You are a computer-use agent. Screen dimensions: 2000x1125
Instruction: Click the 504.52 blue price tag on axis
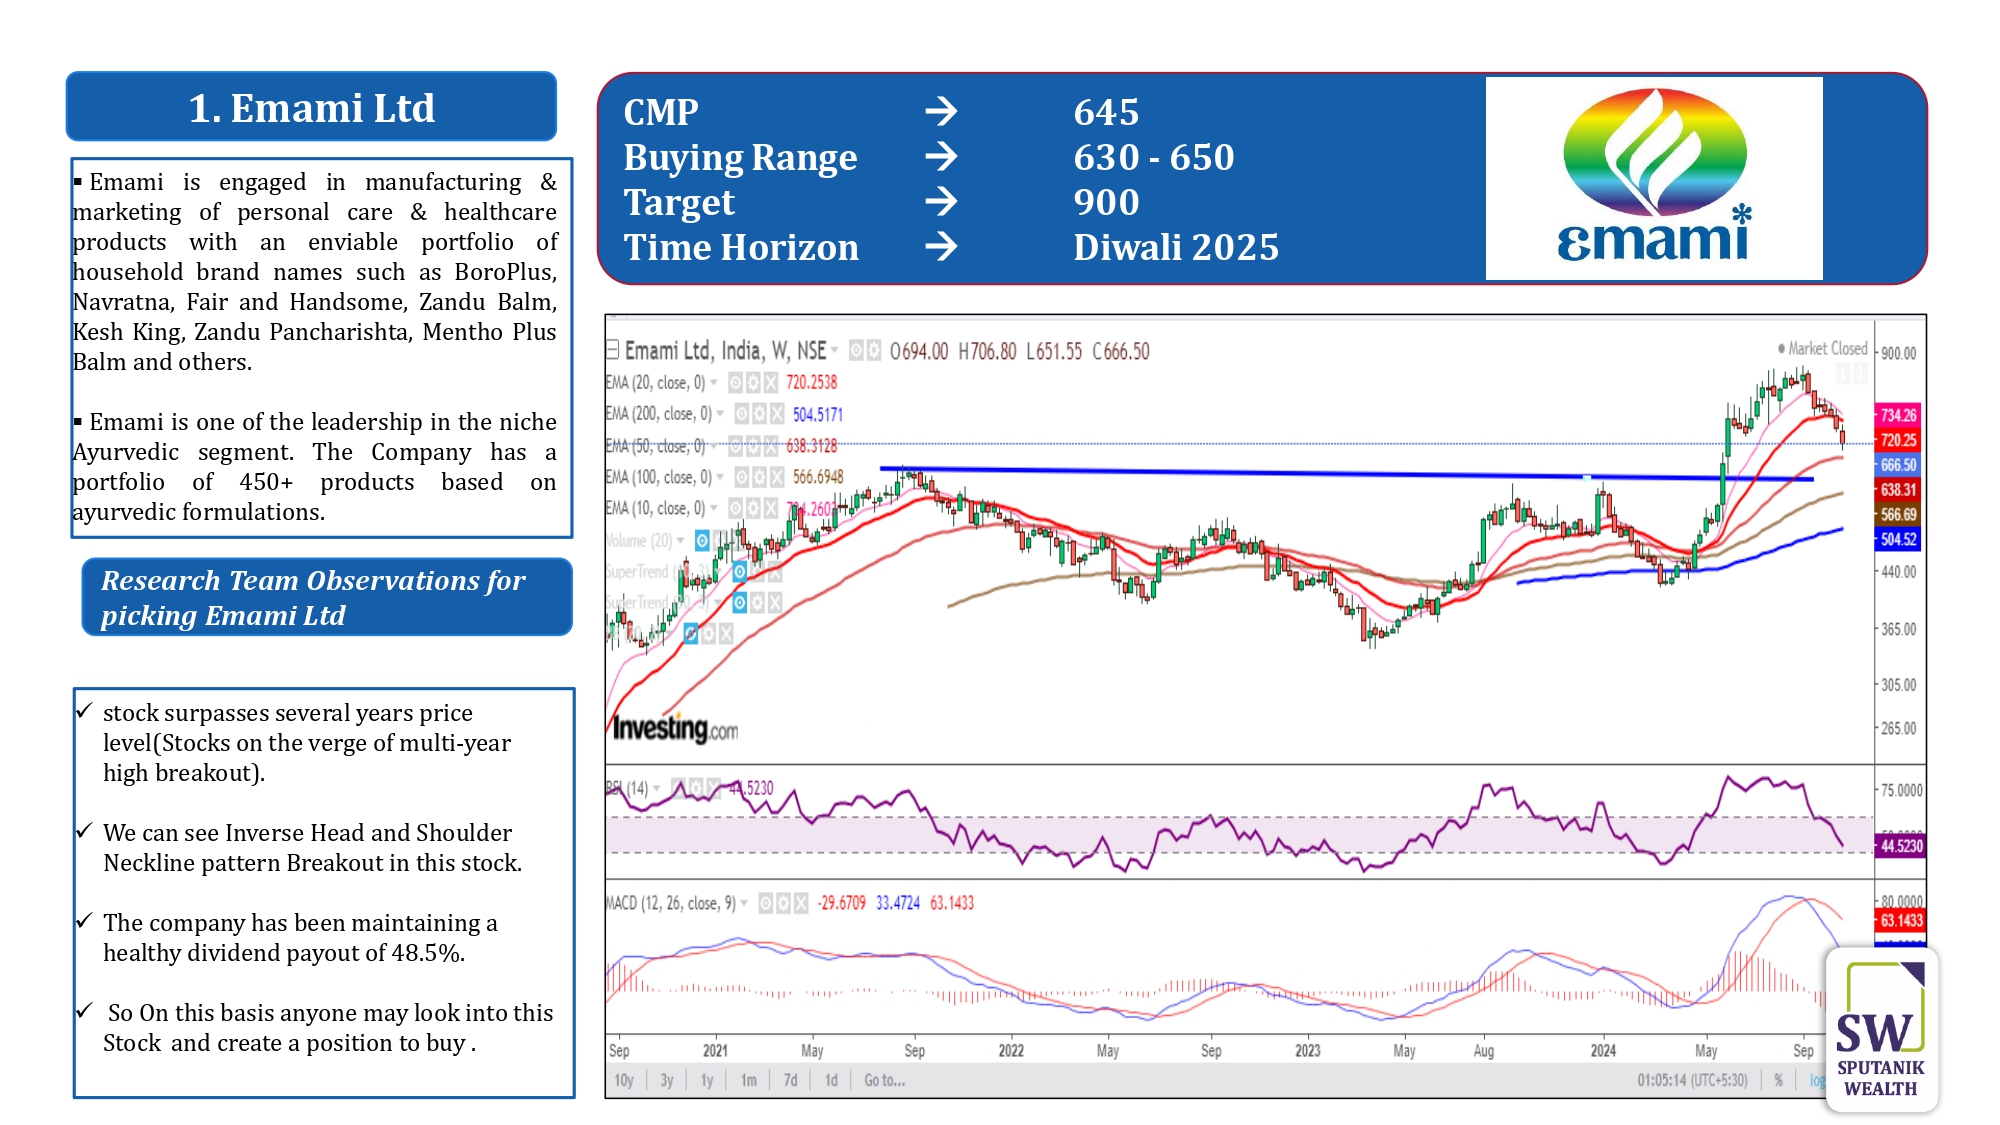click(1898, 540)
